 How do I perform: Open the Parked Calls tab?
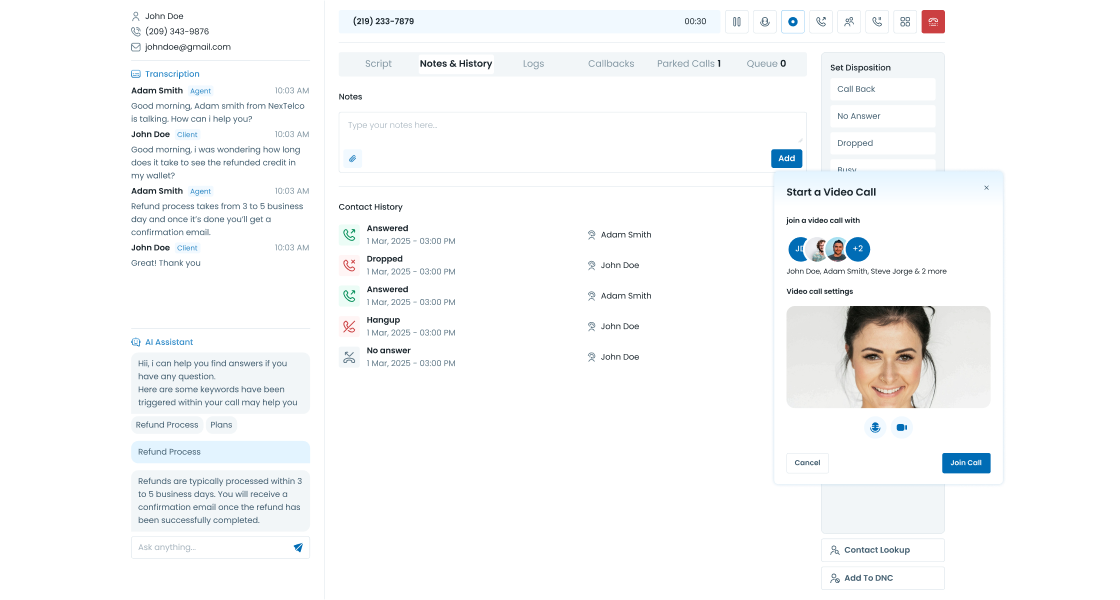[x=688, y=64]
